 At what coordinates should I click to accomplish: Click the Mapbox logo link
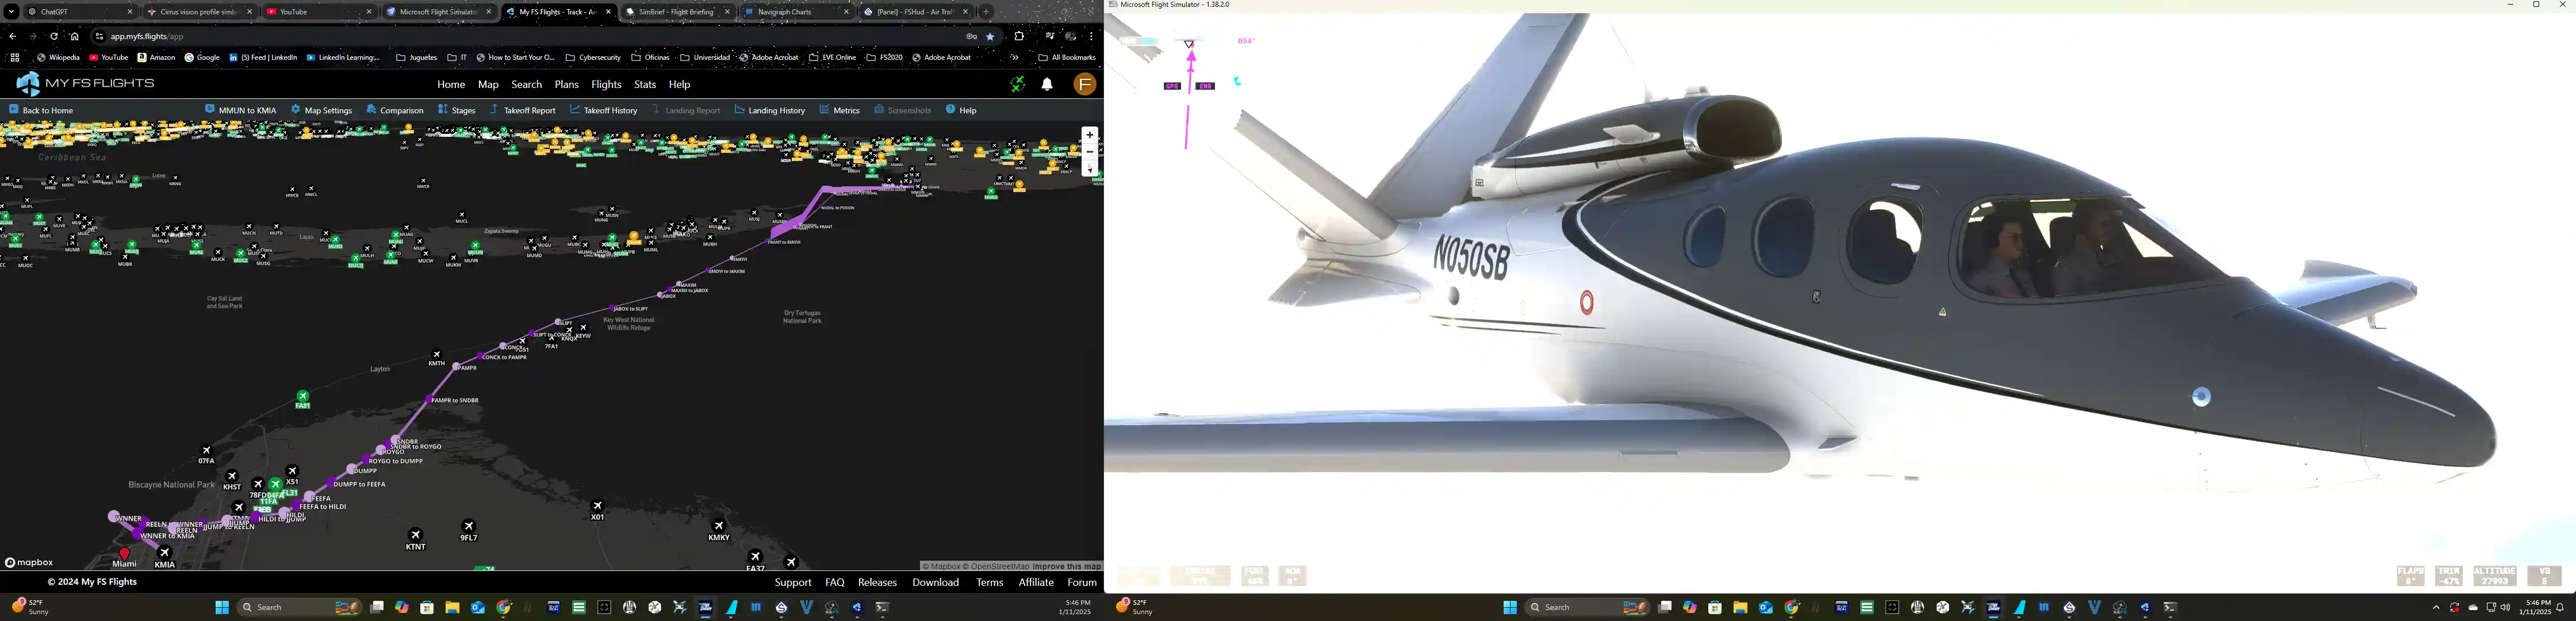pyautogui.click(x=29, y=563)
